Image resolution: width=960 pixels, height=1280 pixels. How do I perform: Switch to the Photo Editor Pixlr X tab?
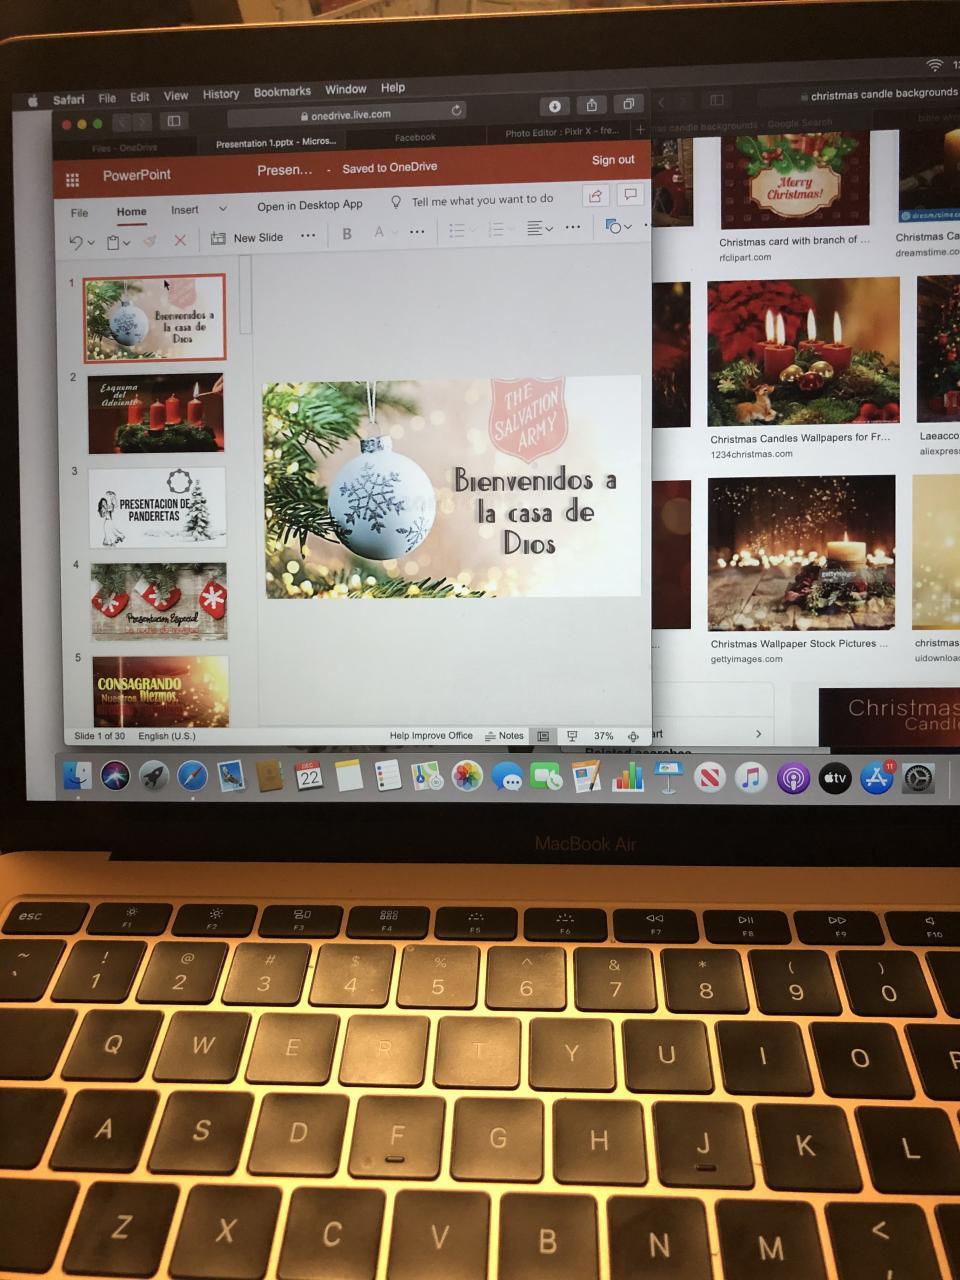(x=562, y=132)
